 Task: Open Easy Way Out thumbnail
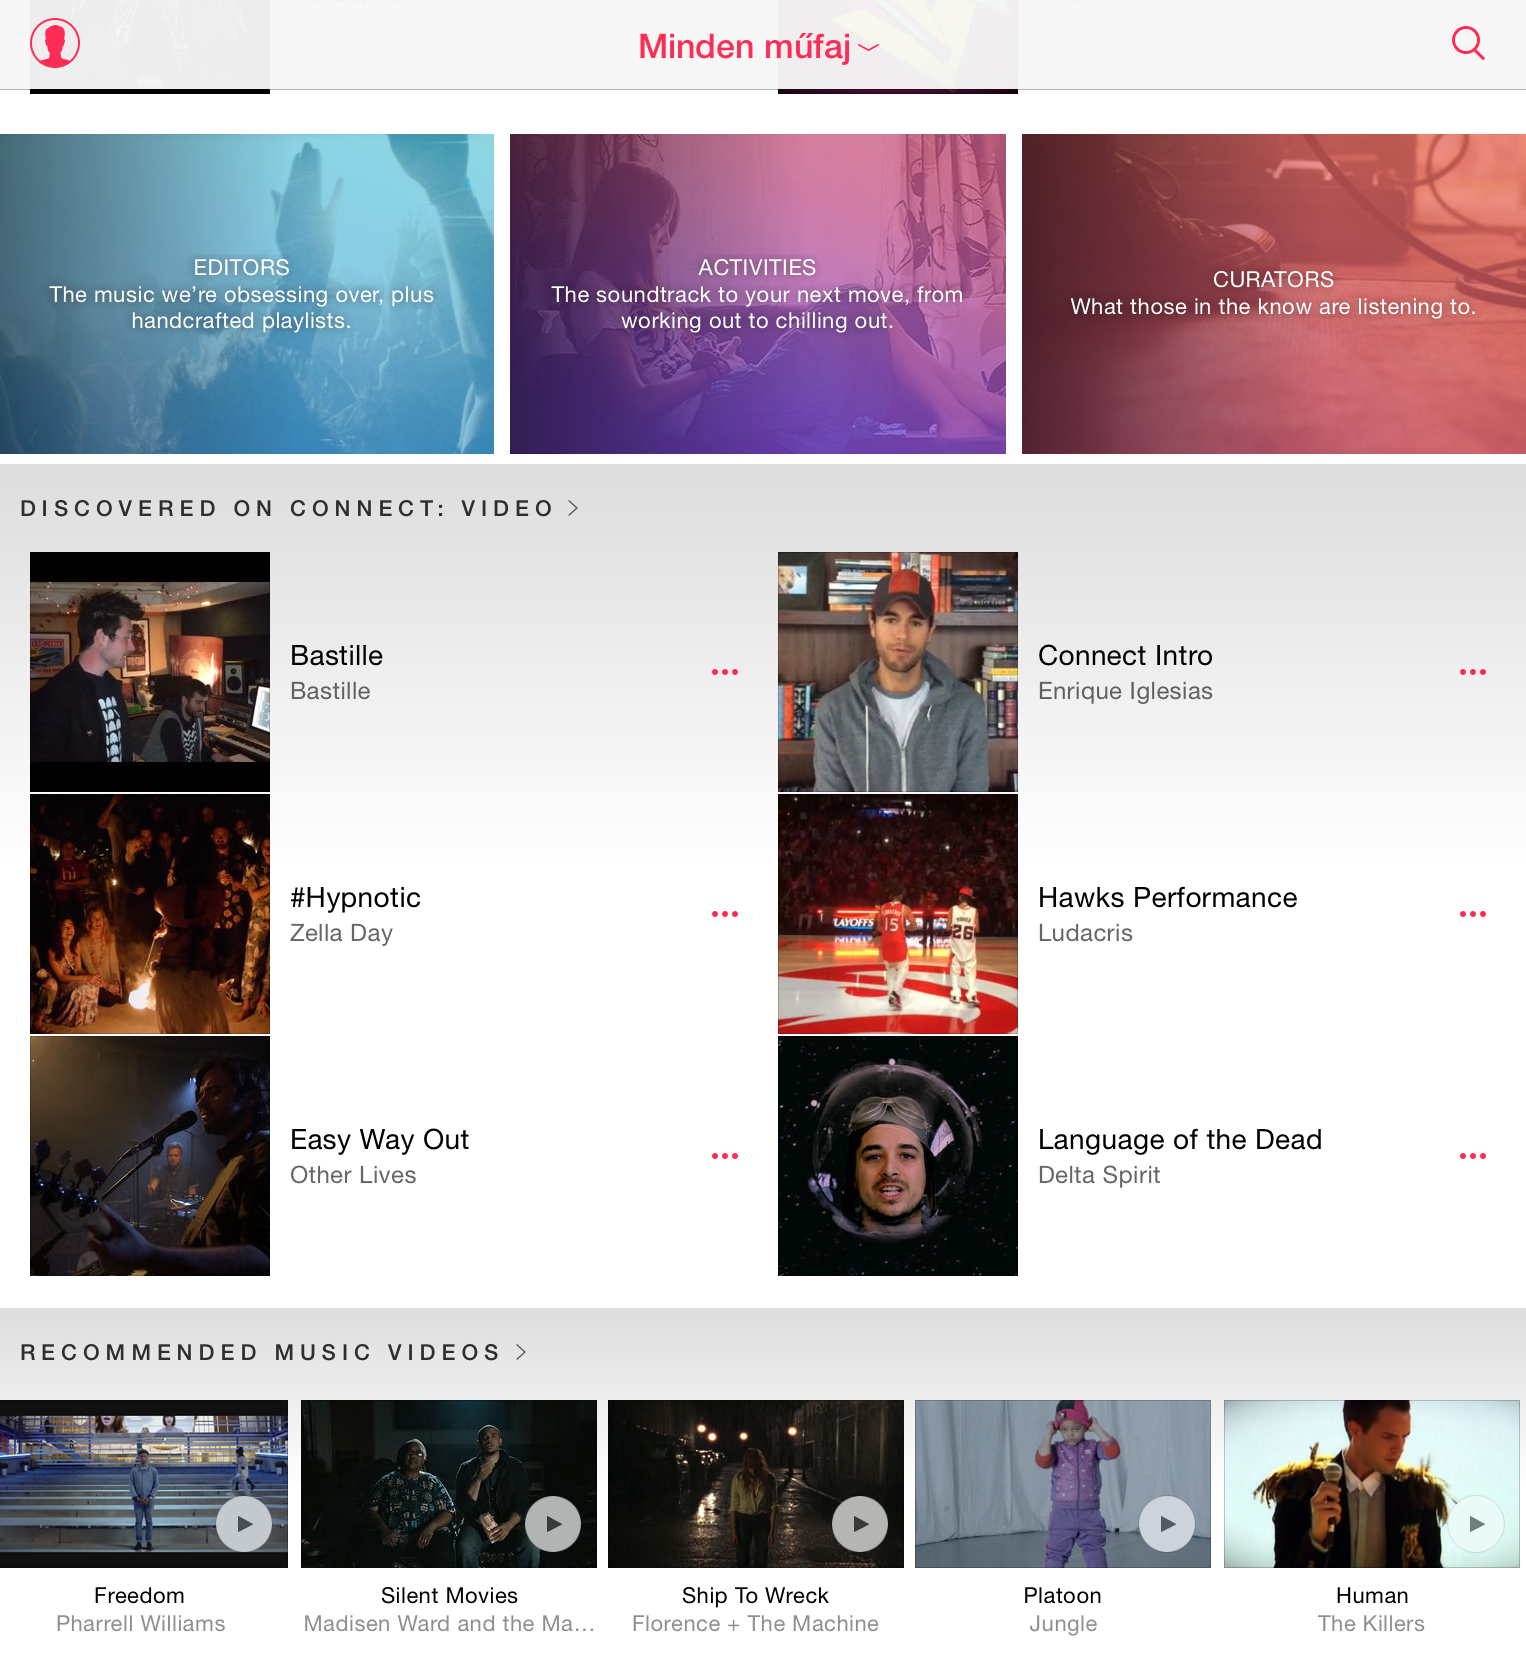coord(150,1156)
